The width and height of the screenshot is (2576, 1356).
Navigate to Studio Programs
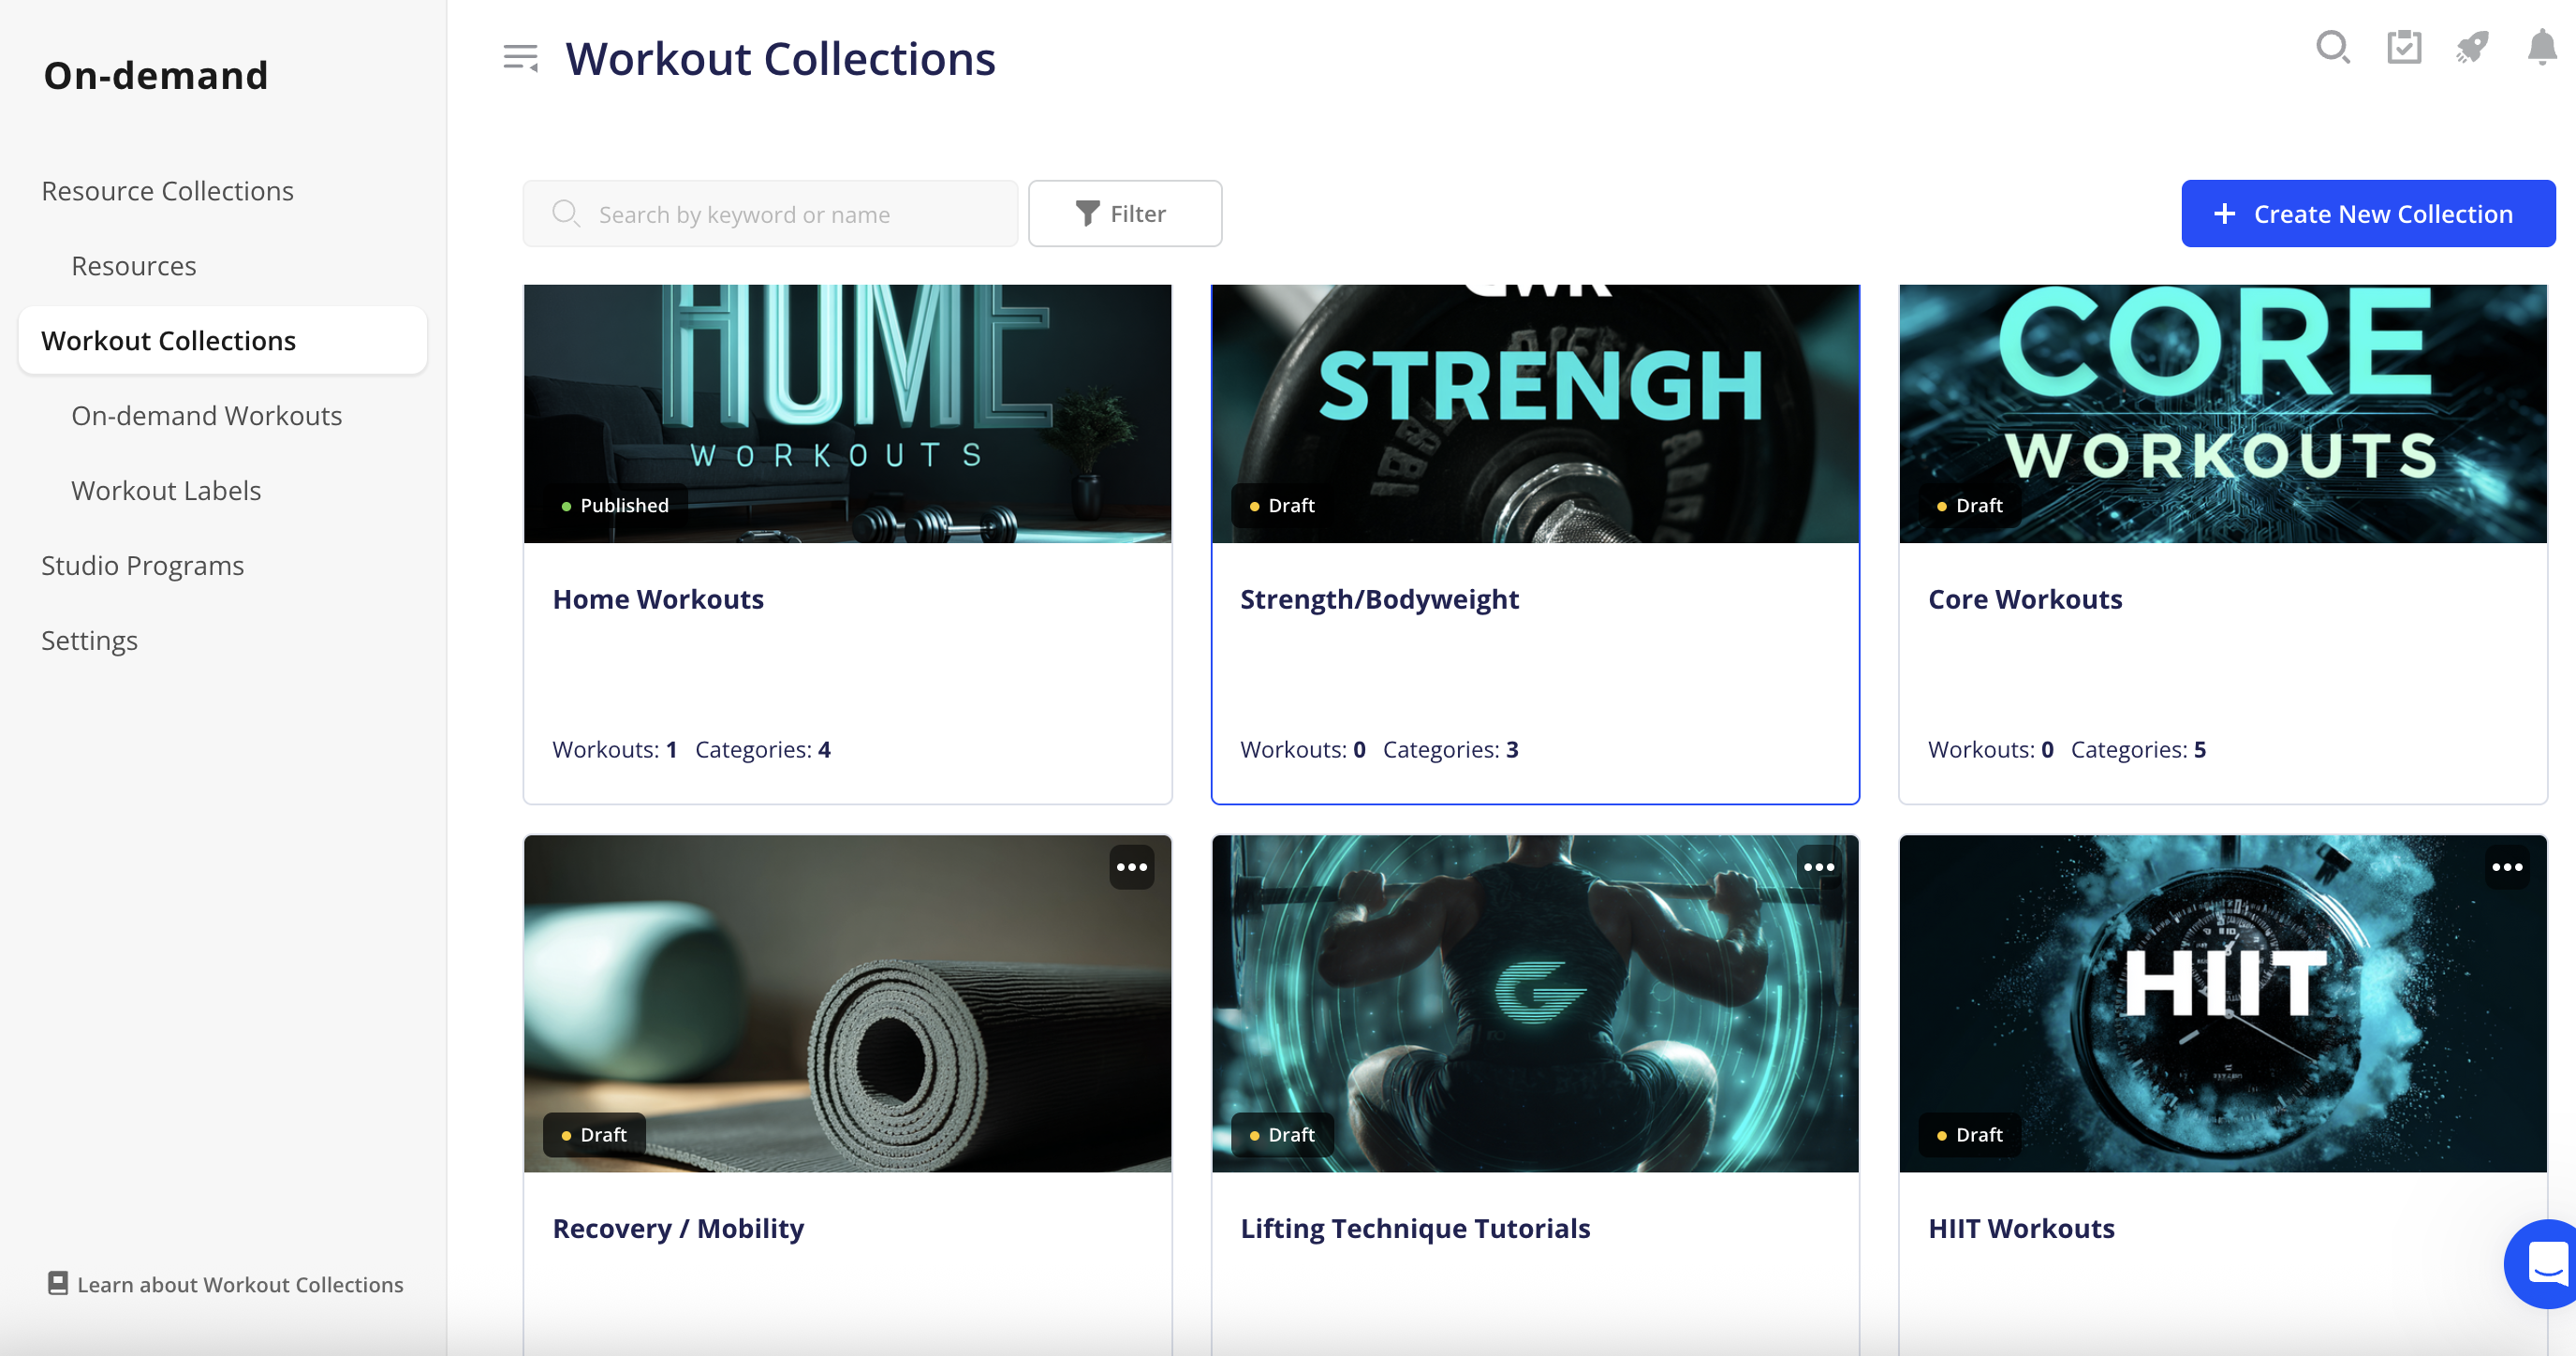tap(142, 566)
